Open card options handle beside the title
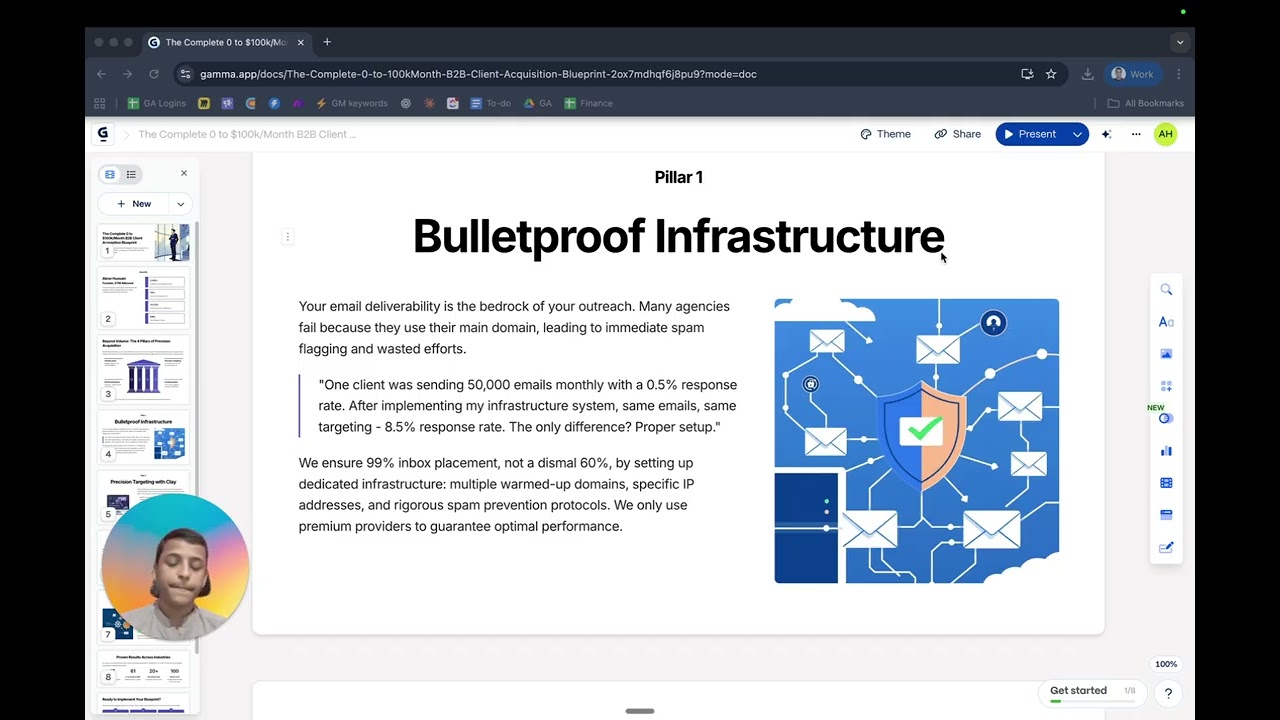Viewport: 1280px width, 720px height. [288, 237]
